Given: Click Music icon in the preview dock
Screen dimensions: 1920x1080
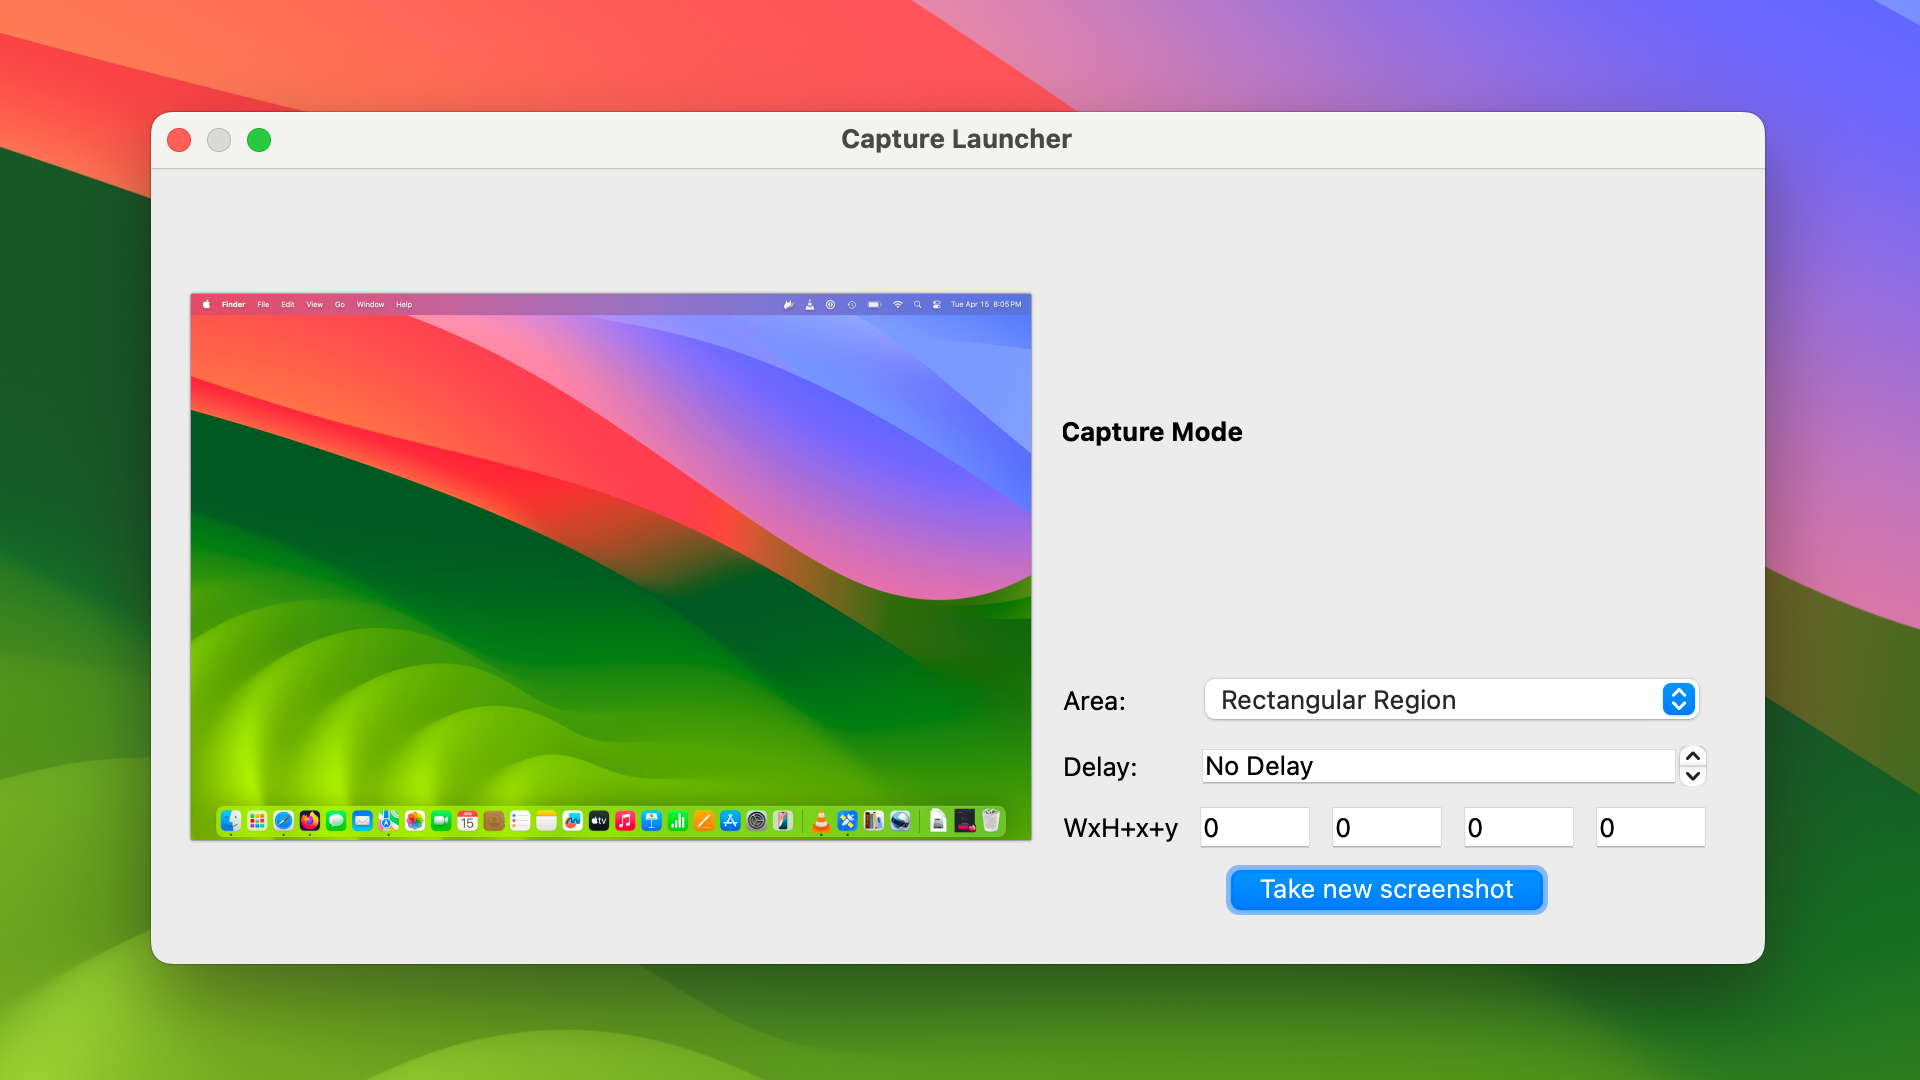Looking at the screenshot, I should click(x=625, y=821).
